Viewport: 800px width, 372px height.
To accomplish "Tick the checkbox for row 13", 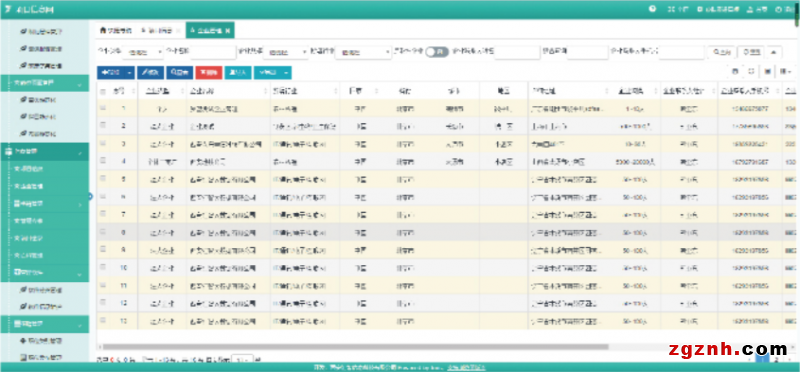I will 103,320.
